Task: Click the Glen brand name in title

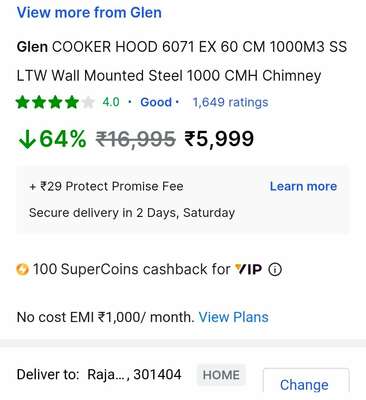Action: pyautogui.click(x=32, y=47)
